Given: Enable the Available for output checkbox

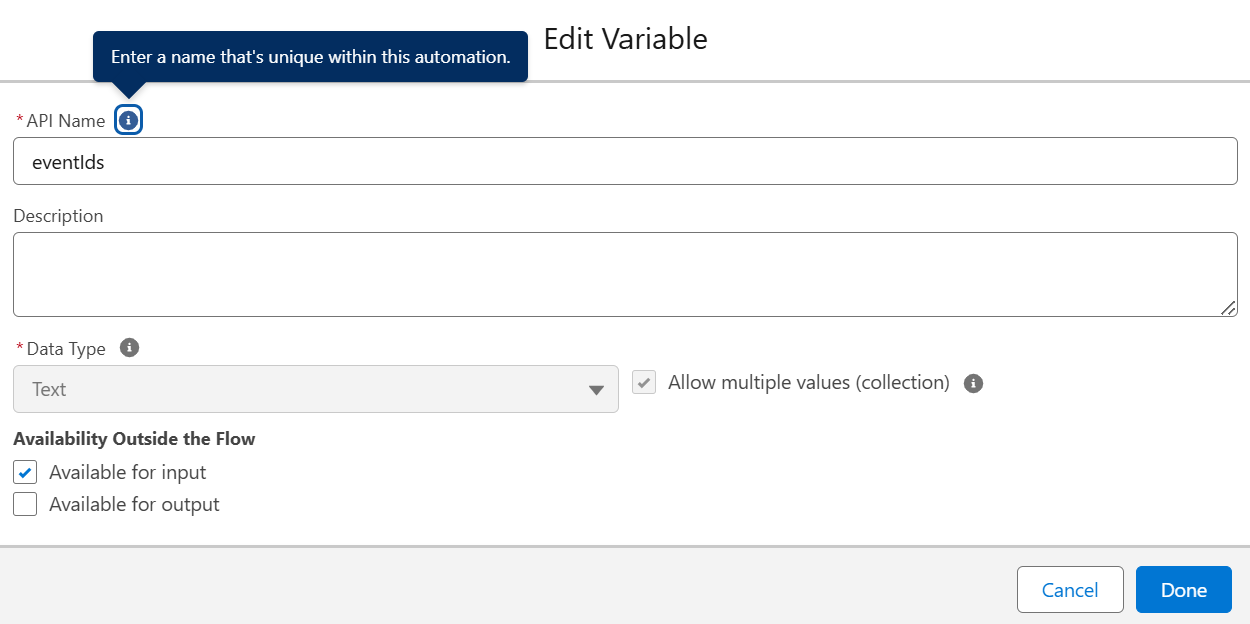Looking at the screenshot, I should (26, 504).
